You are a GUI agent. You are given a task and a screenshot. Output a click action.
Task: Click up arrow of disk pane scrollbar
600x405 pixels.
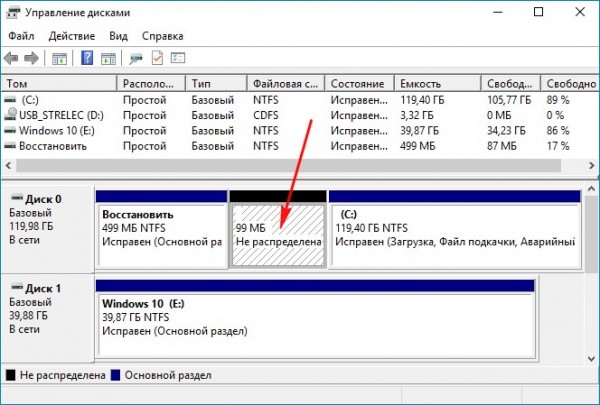[x=592, y=190]
